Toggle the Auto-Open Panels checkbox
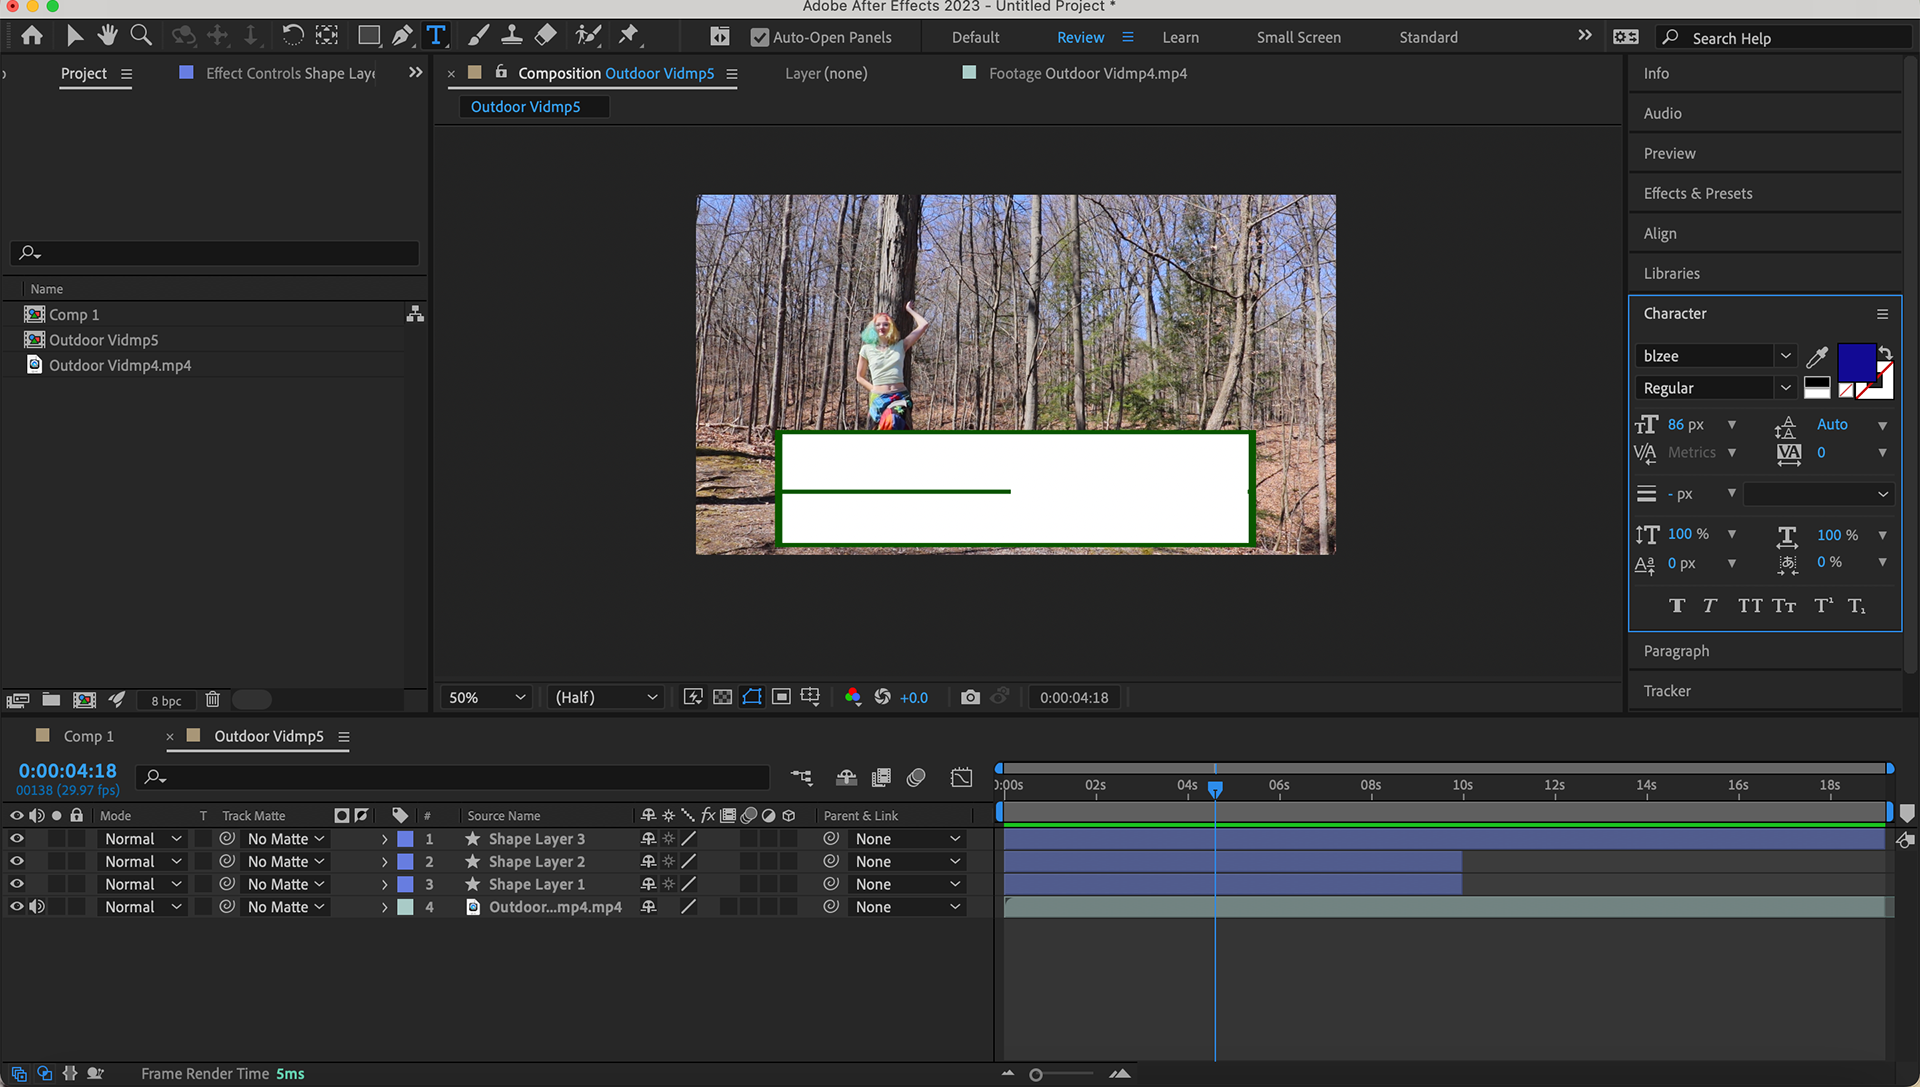This screenshot has width=1920, height=1087. point(760,37)
